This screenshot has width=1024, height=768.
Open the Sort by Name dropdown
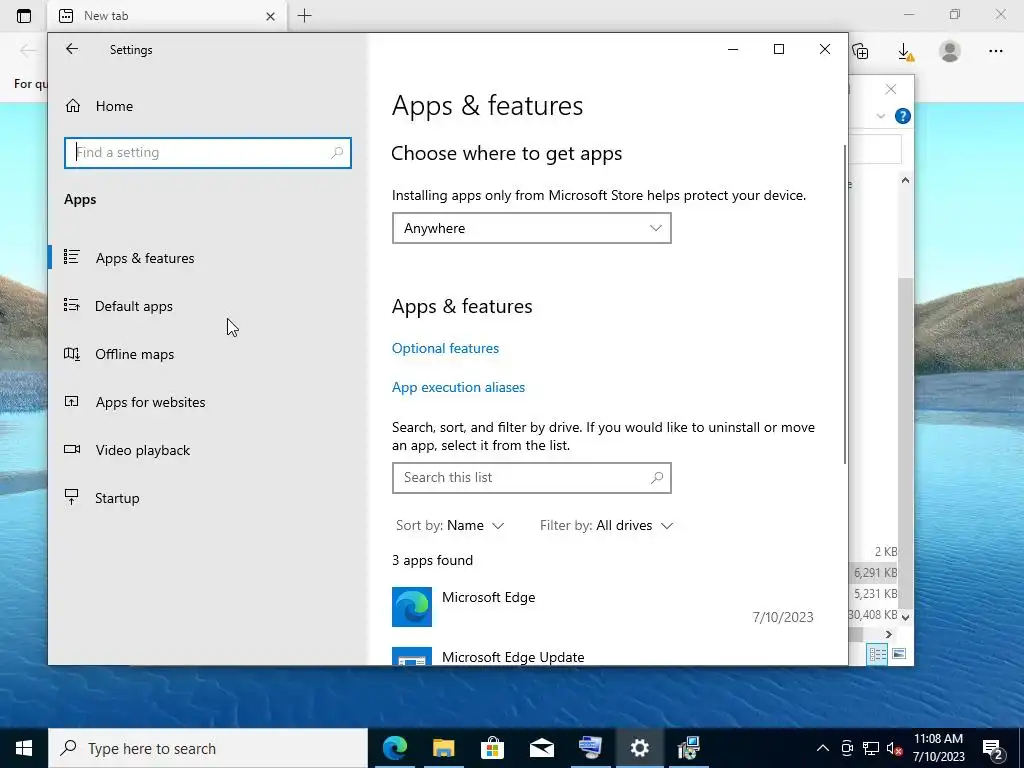tap(450, 525)
